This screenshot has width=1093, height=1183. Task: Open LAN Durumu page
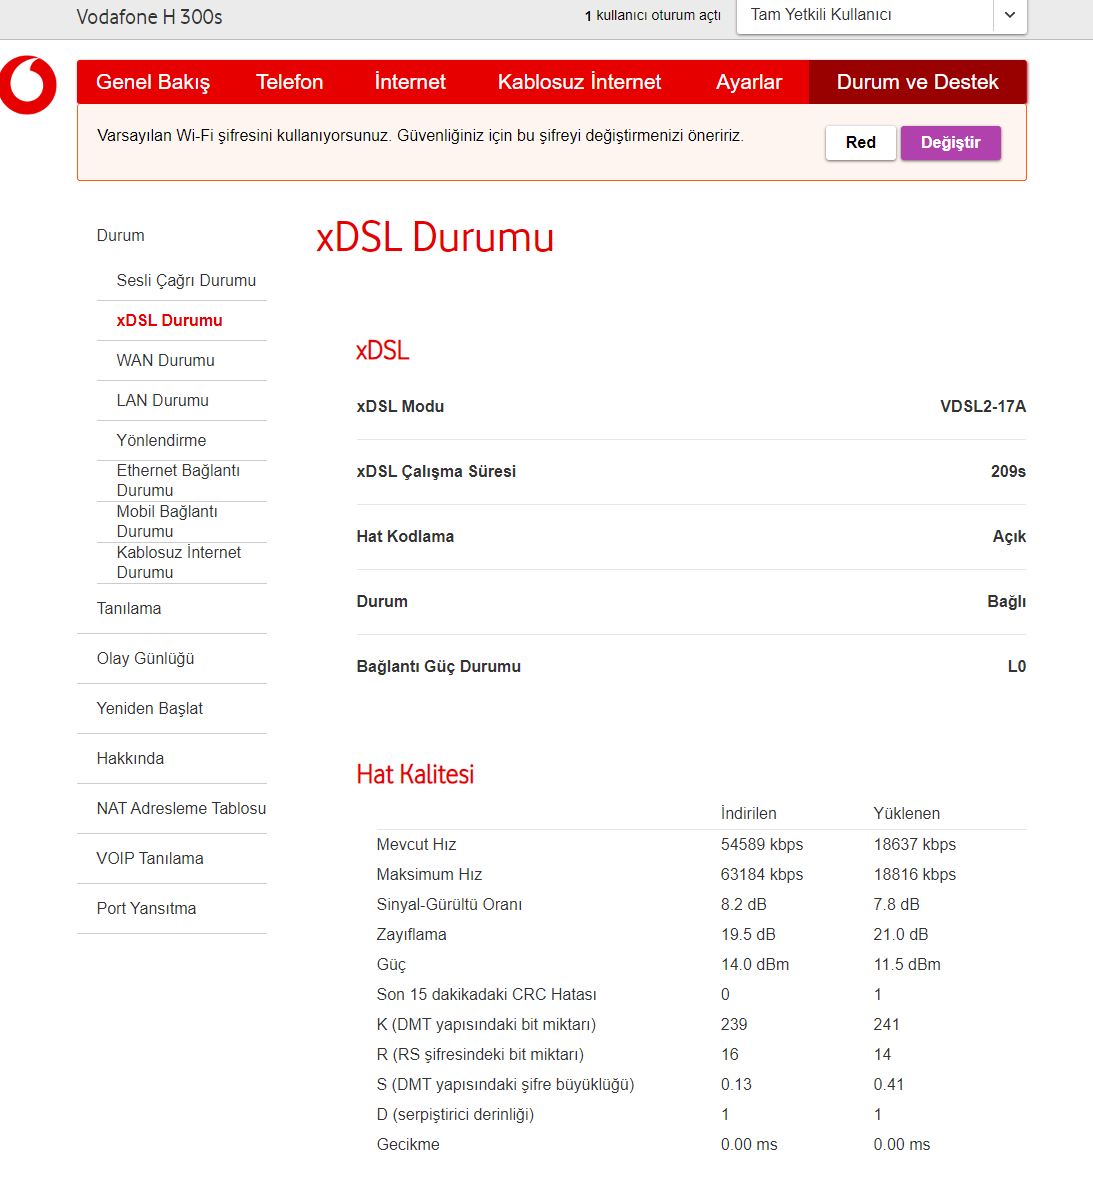(x=163, y=401)
